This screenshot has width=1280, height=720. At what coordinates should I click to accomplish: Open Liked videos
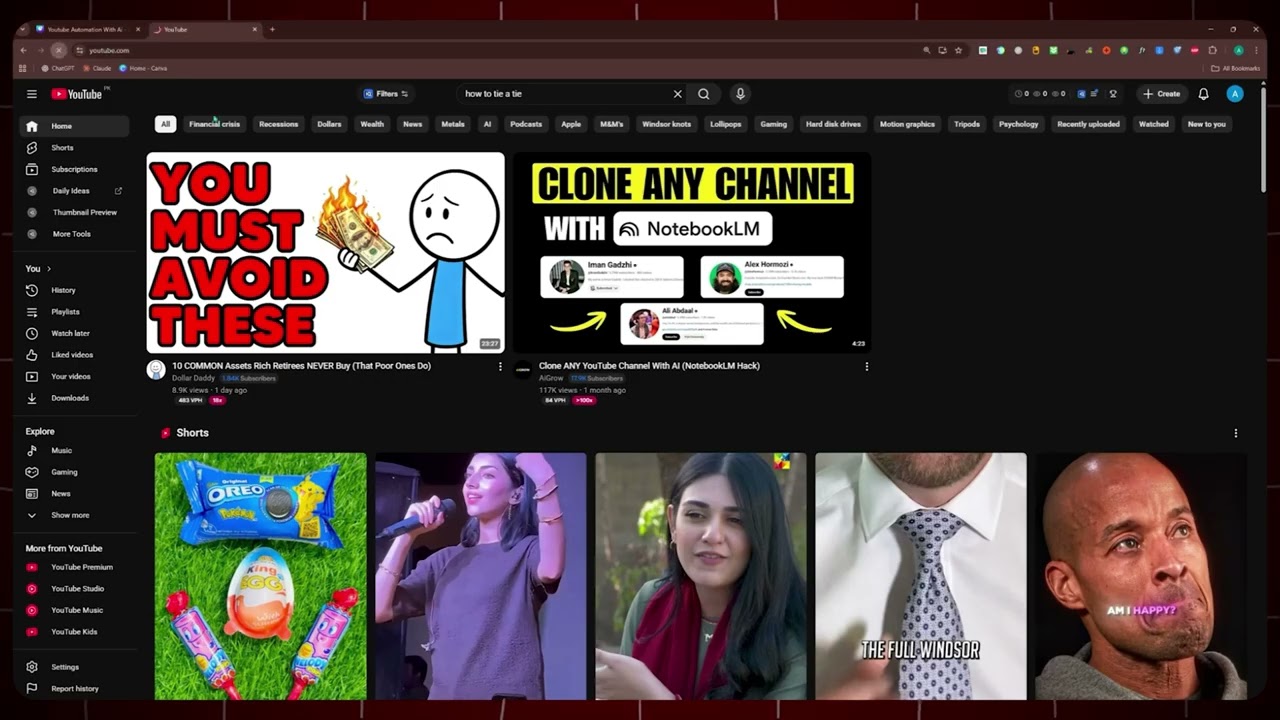pyautogui.click(x=74, y=355)
